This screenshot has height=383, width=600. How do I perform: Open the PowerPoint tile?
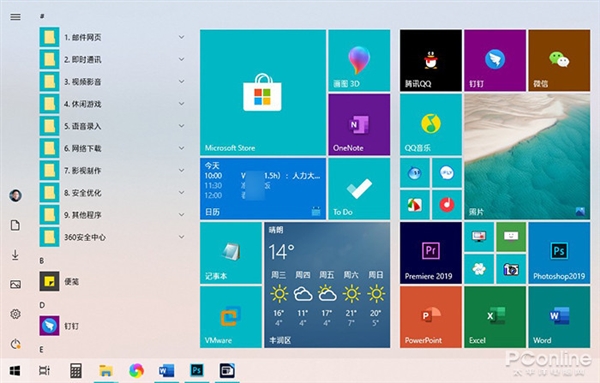point(431,317)
